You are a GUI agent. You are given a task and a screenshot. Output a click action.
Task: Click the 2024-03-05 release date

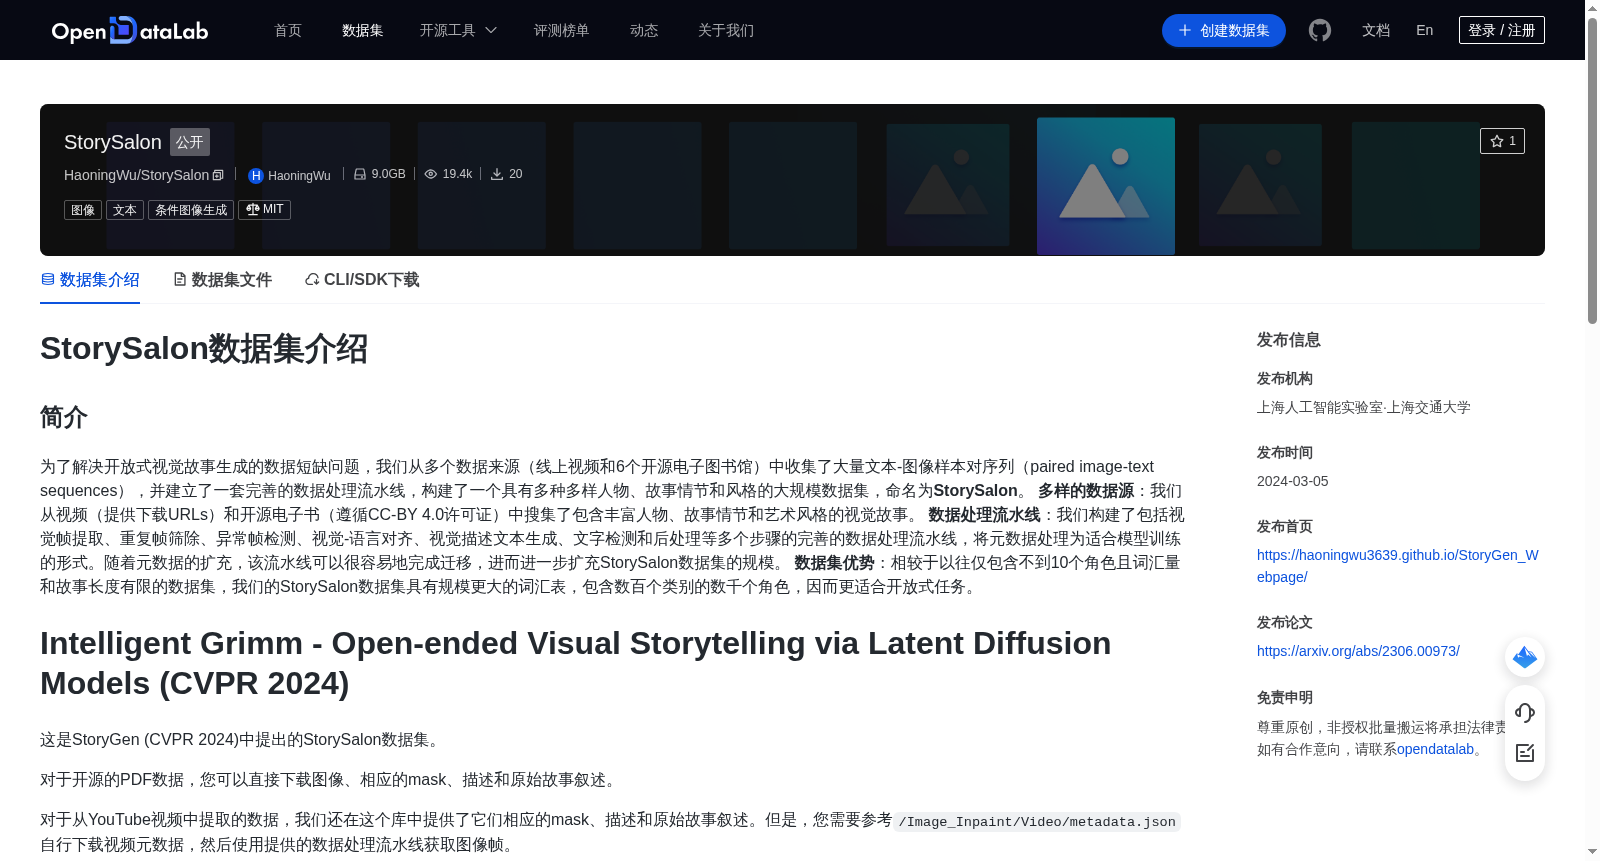point(1293,481)
